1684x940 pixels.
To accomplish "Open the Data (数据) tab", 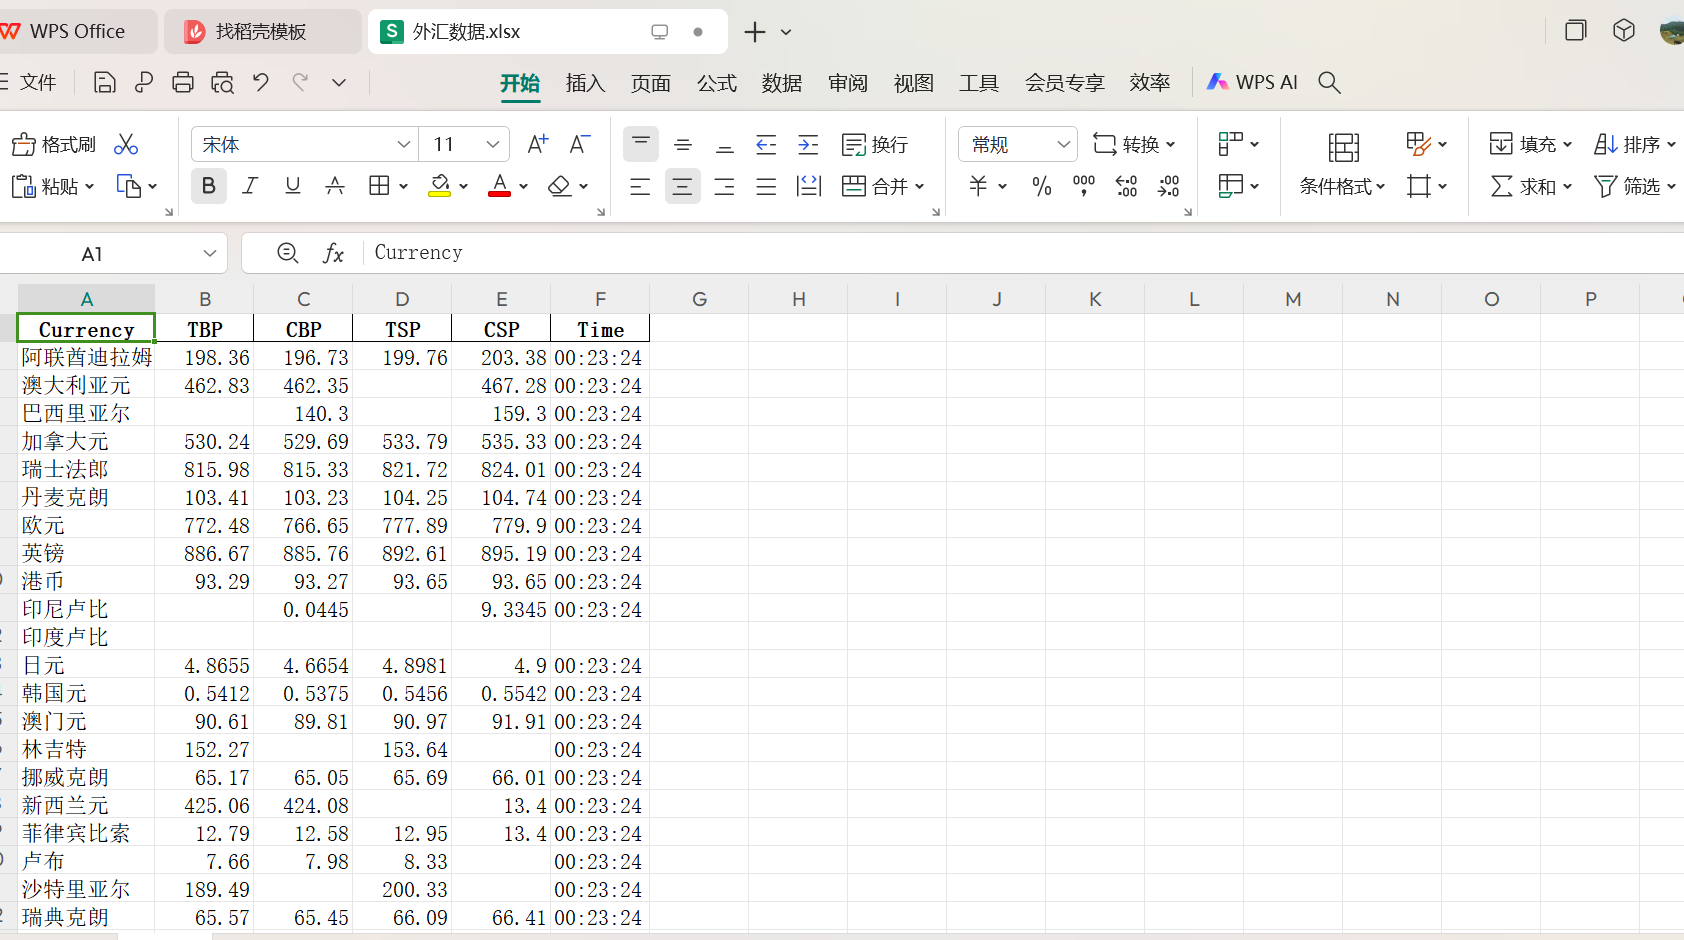I will (x=782, y=83).
